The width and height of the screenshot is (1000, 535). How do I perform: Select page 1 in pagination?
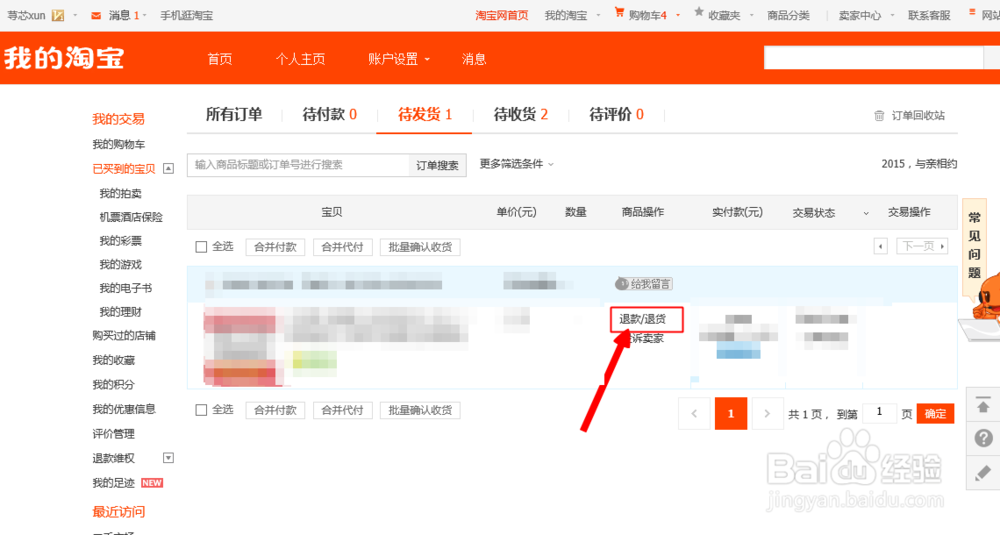pyautogui.click(x=731, y=414)
